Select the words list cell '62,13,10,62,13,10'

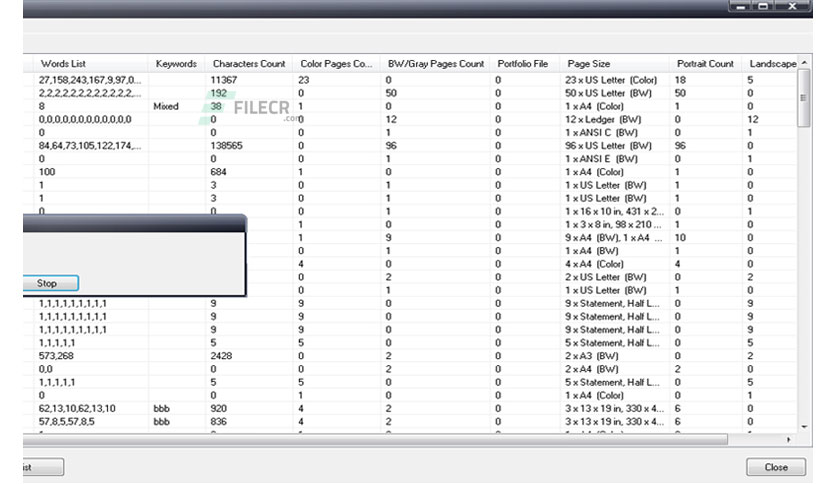pyautogui.click(x=77, y=408)
